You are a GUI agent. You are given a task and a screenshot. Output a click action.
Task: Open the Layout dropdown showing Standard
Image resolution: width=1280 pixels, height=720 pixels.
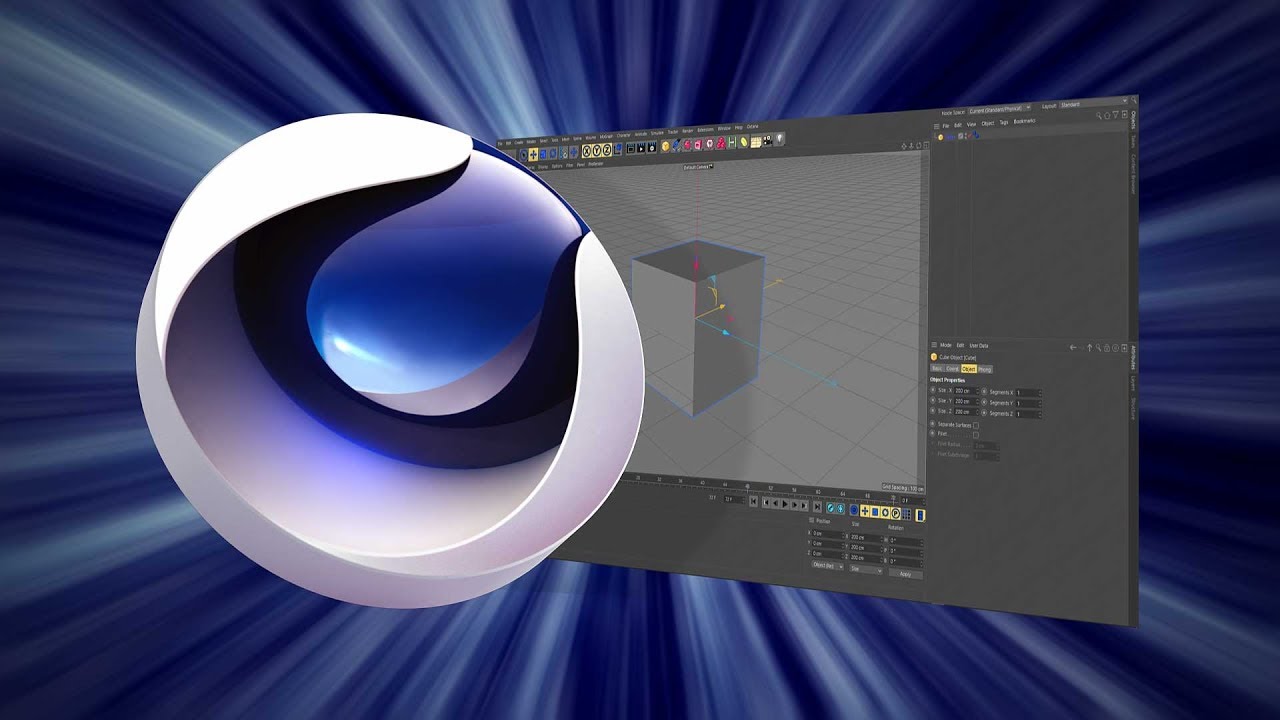coord(1094,104)
